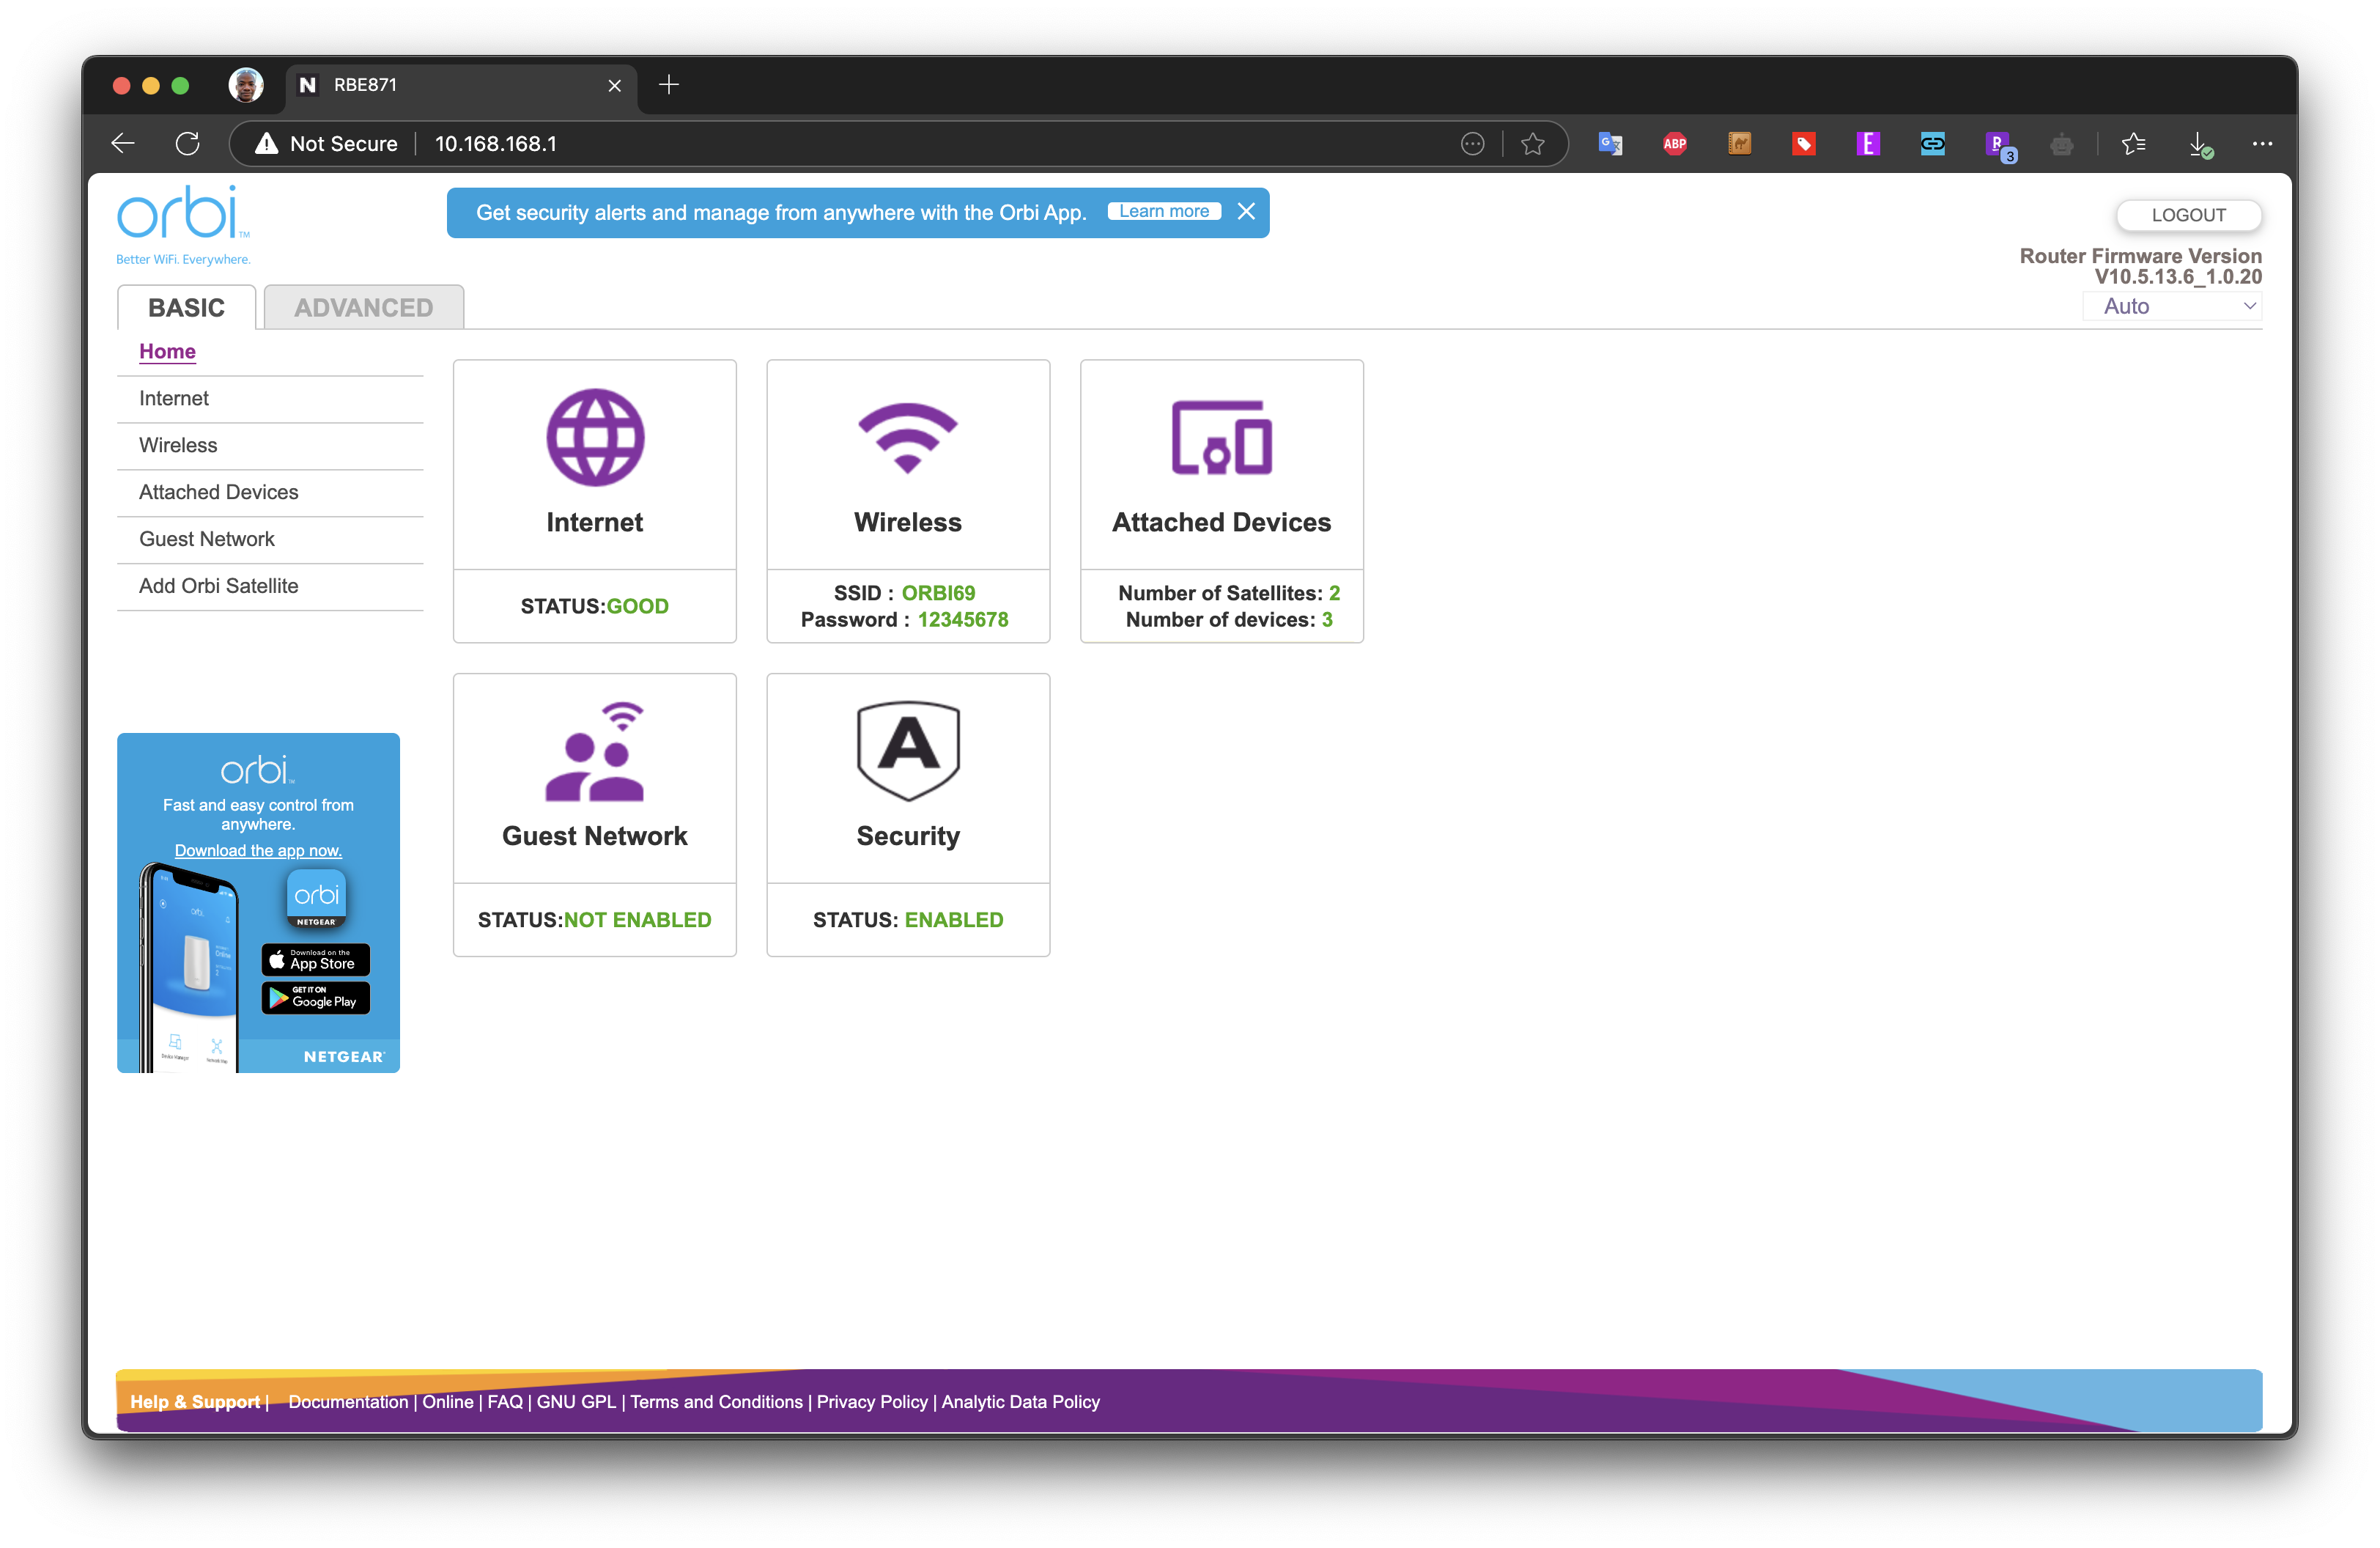This screenshot has height=1548, width=2380.
Task: Click the Number of devices: 3 text
Action: 1229,620
